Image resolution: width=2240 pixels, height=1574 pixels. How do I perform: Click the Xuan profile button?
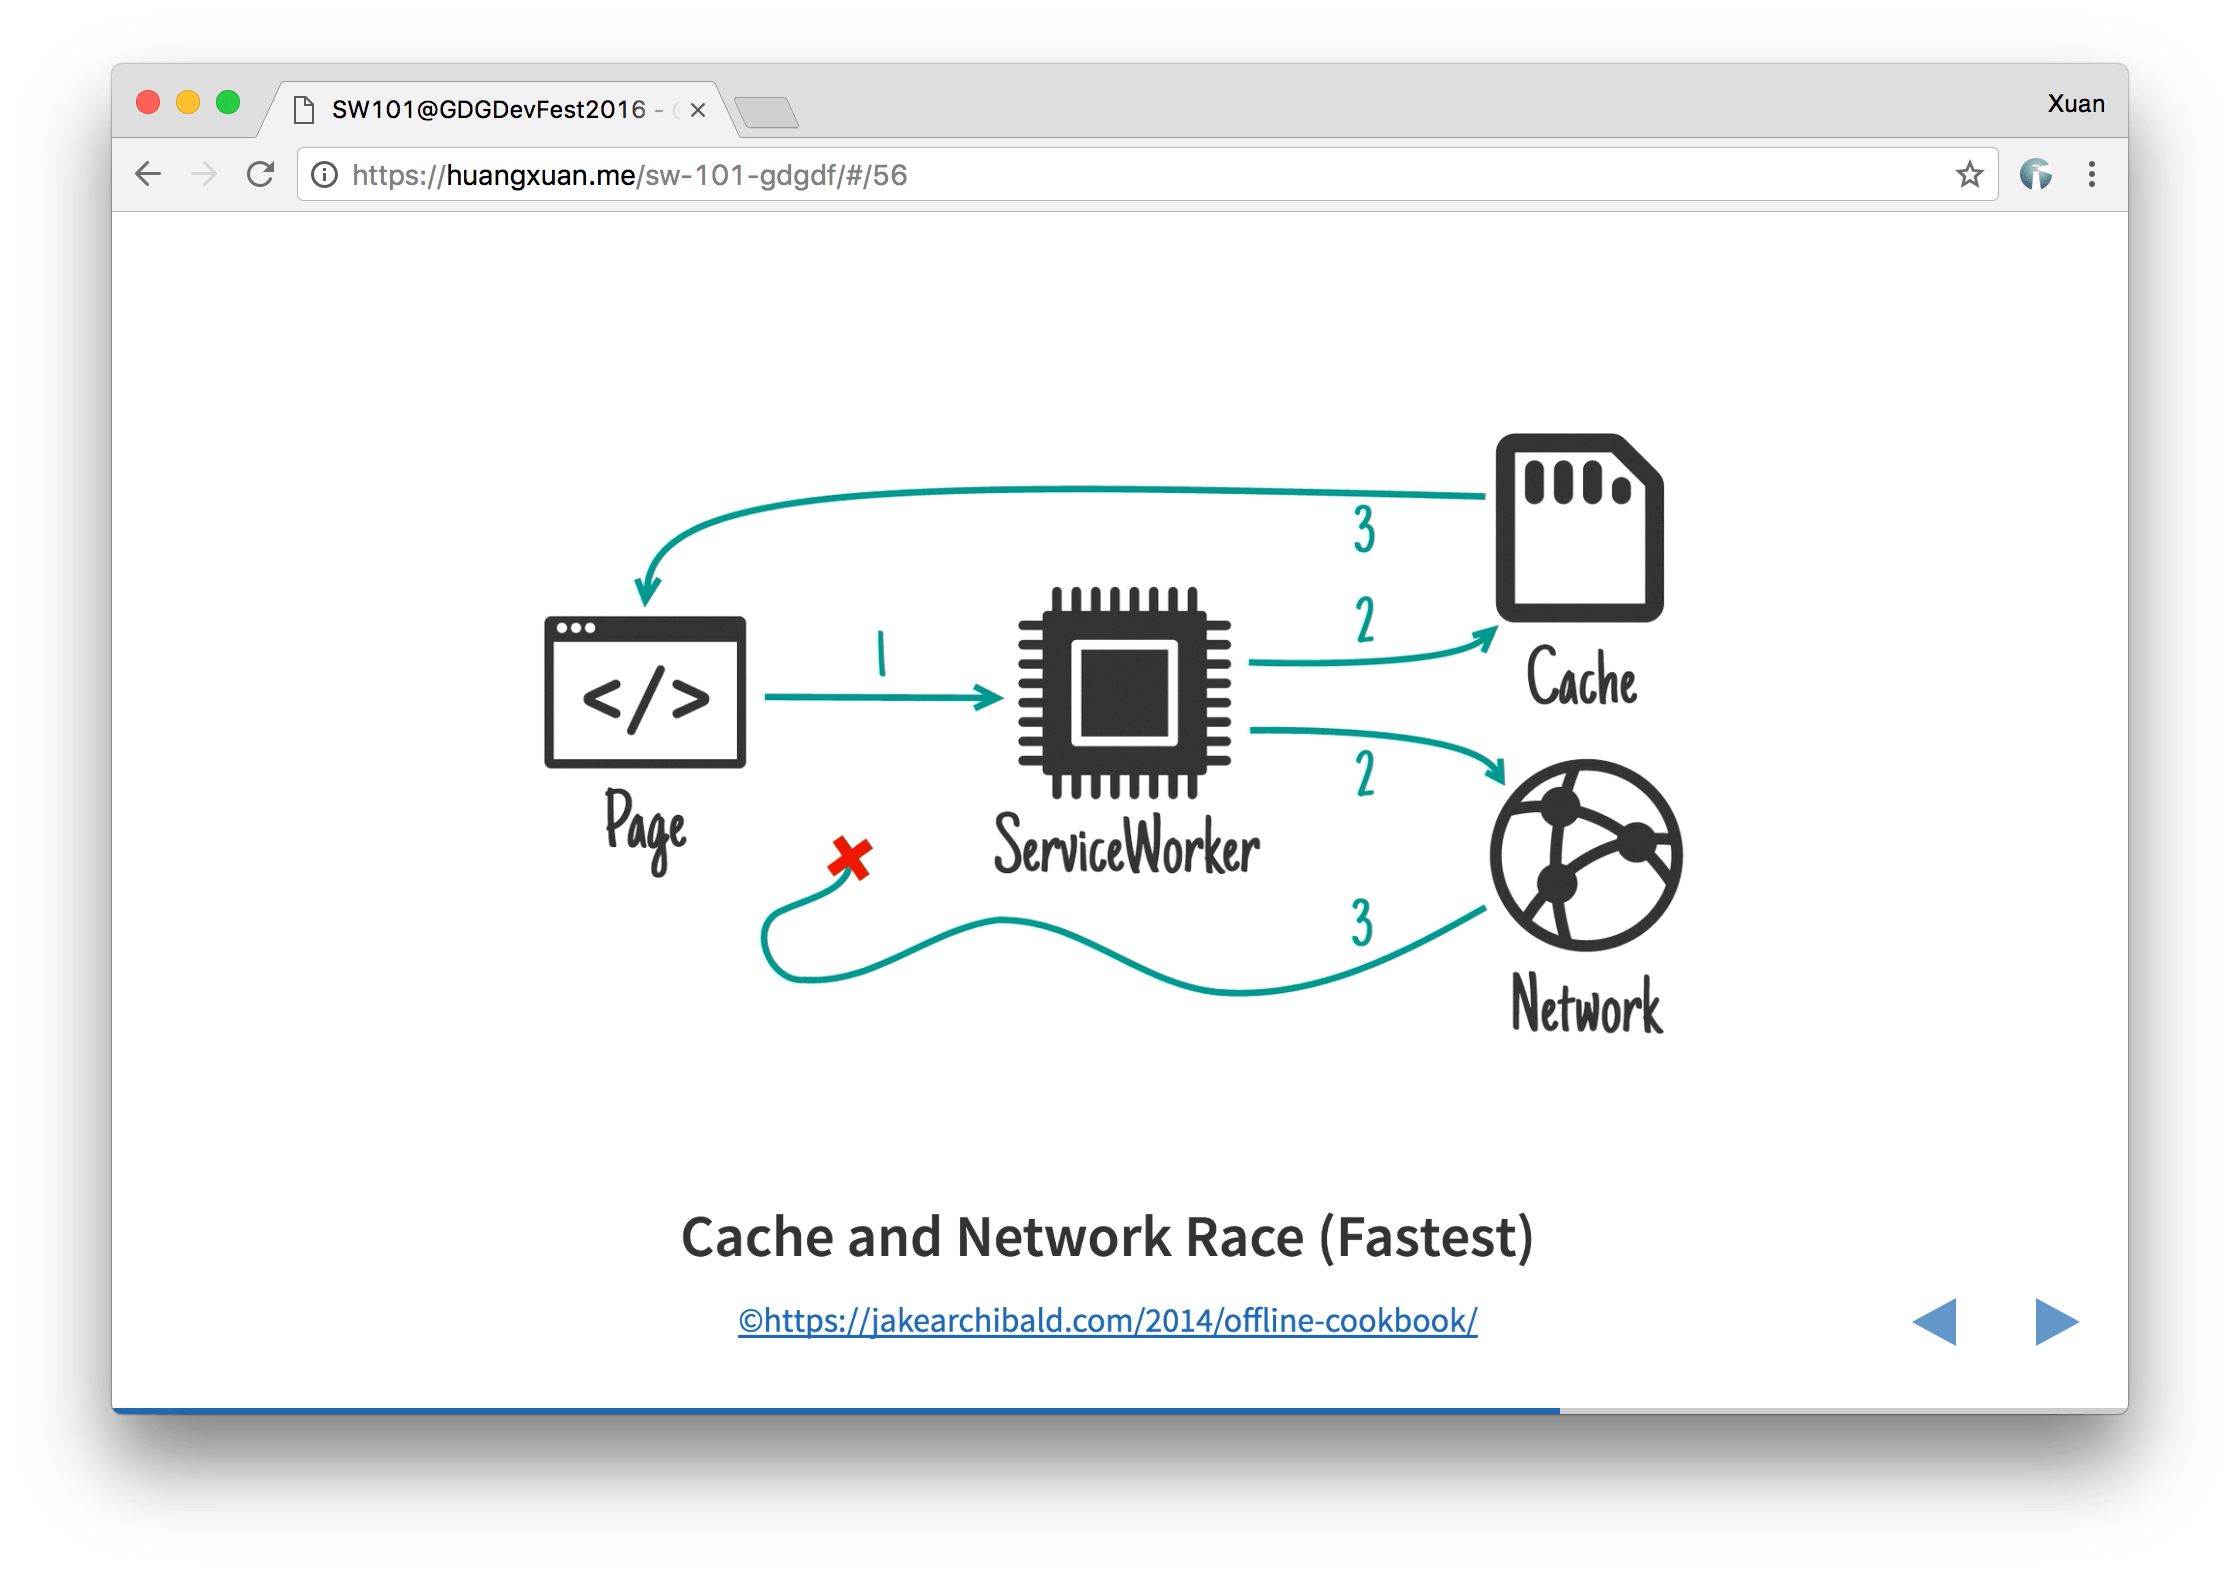click(2075, 104)
